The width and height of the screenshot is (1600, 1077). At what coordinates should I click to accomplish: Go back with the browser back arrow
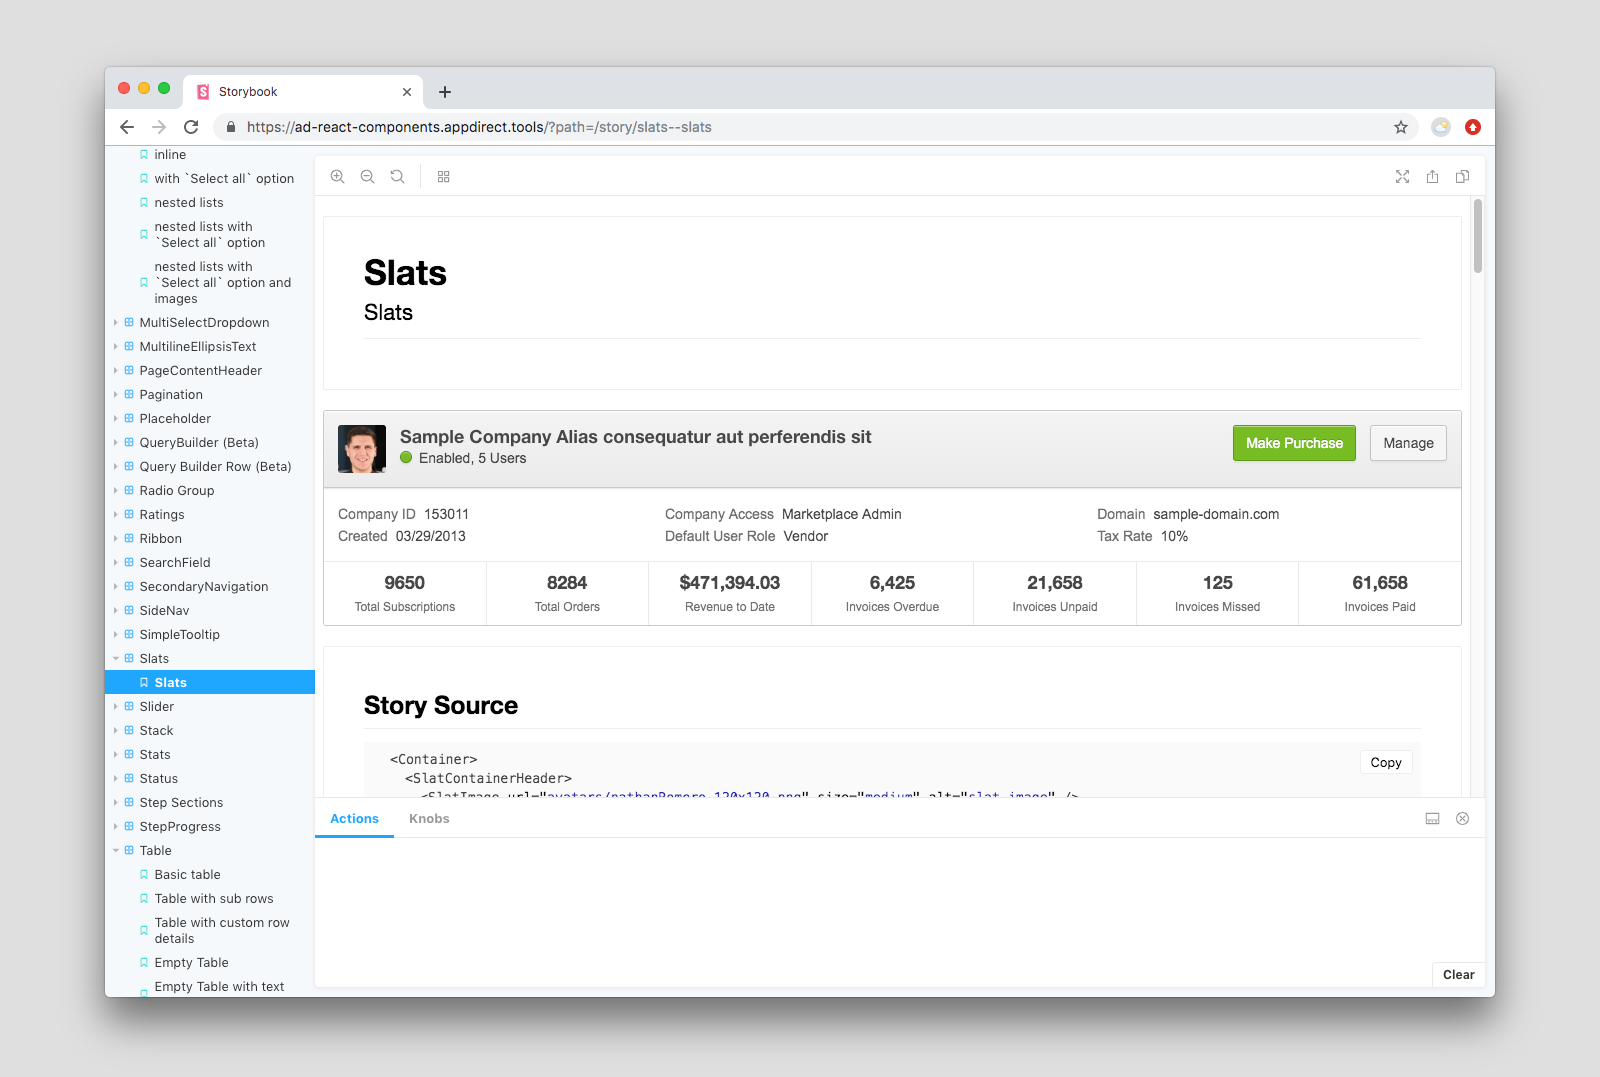pyautogui.click(x=127, y=127)
